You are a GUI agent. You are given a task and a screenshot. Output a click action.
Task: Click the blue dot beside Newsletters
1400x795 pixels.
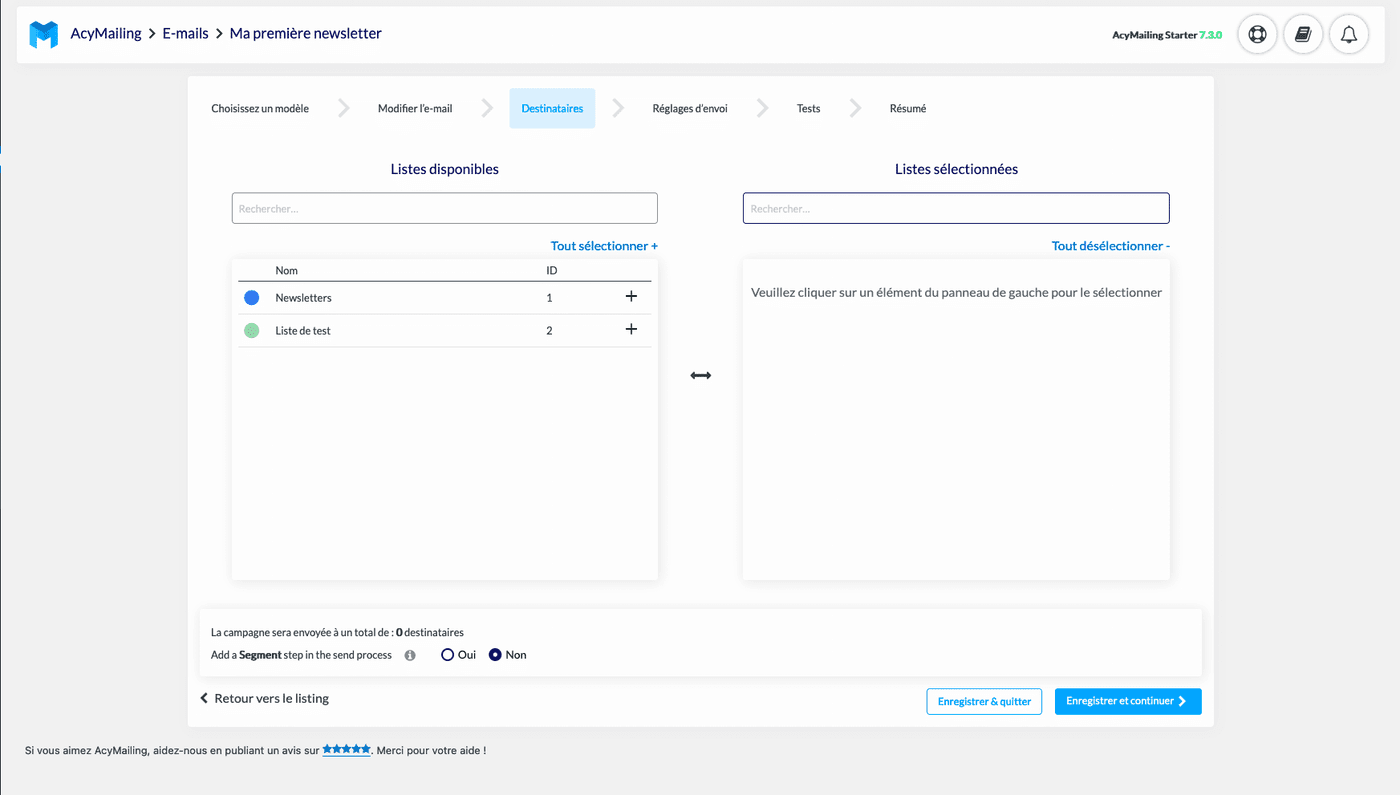pyautogui.click(x=251, y=296)
